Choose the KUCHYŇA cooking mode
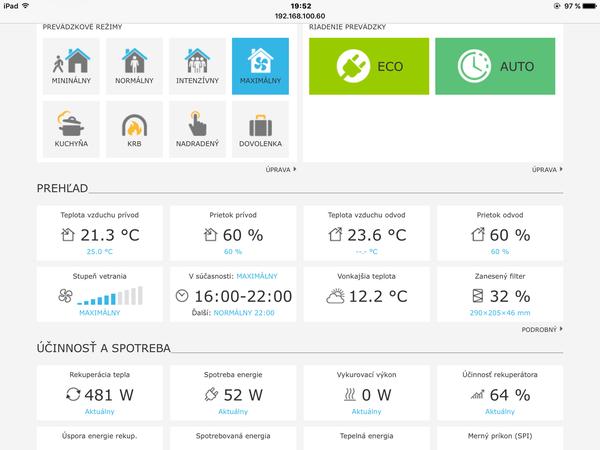Screen dimensions: 600x450 click(x=72, y=130)
